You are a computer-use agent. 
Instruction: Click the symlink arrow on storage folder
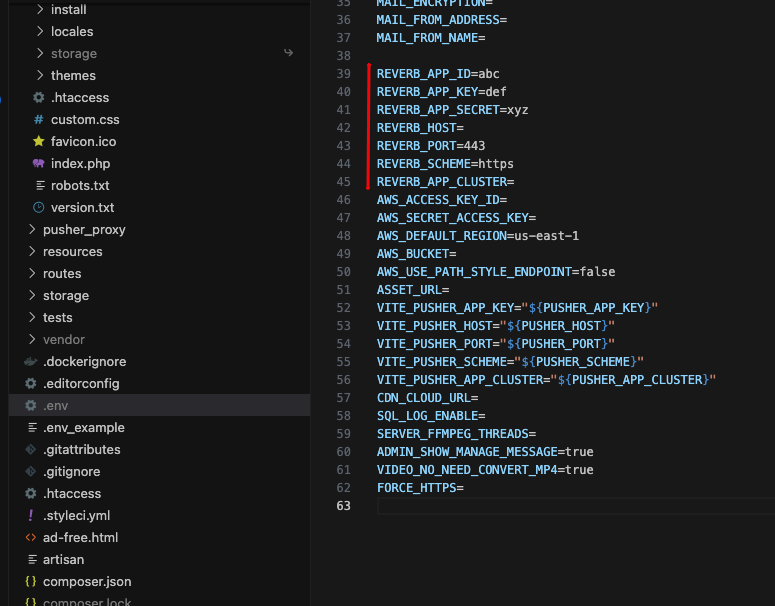289,53
